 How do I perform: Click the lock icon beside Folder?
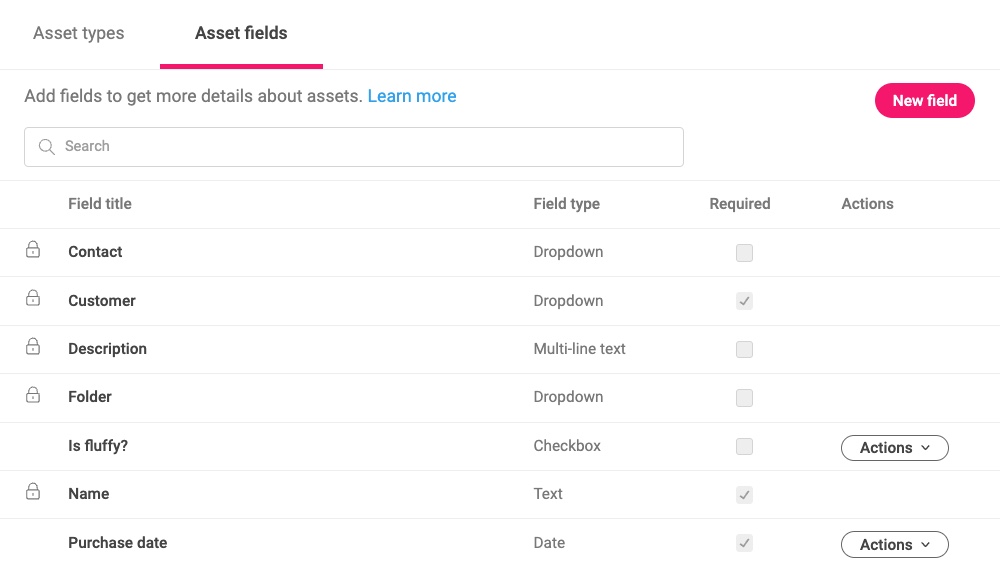pyautogui.click(x=33, y=395)
